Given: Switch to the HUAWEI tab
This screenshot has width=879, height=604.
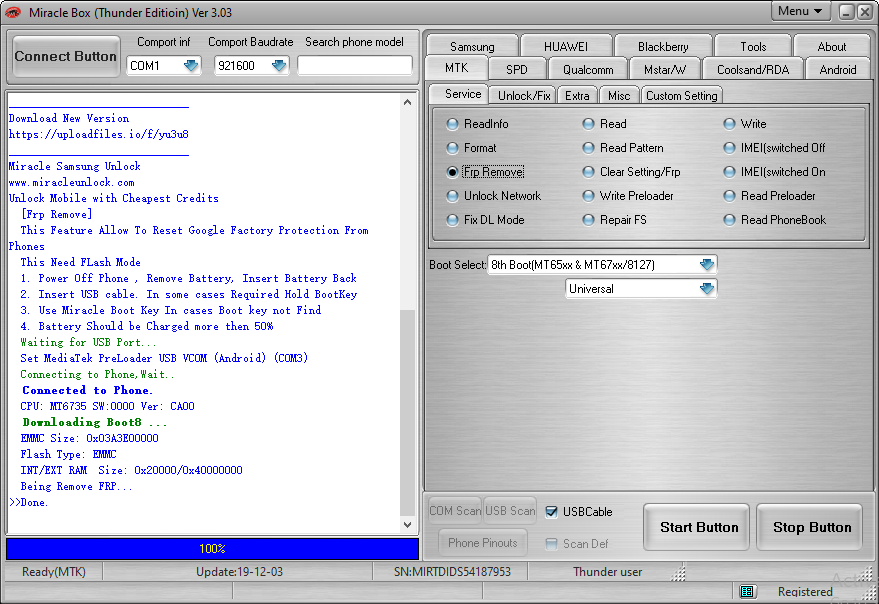Looking at the screenshot, I should pos(566,47).
